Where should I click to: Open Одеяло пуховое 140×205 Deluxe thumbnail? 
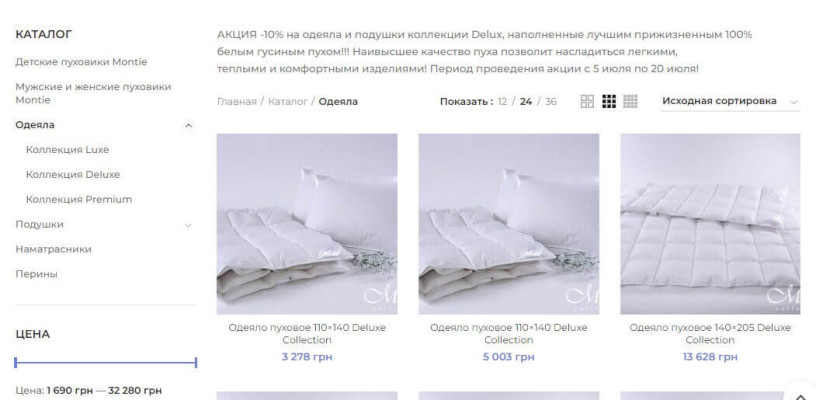tap(710, 224)
